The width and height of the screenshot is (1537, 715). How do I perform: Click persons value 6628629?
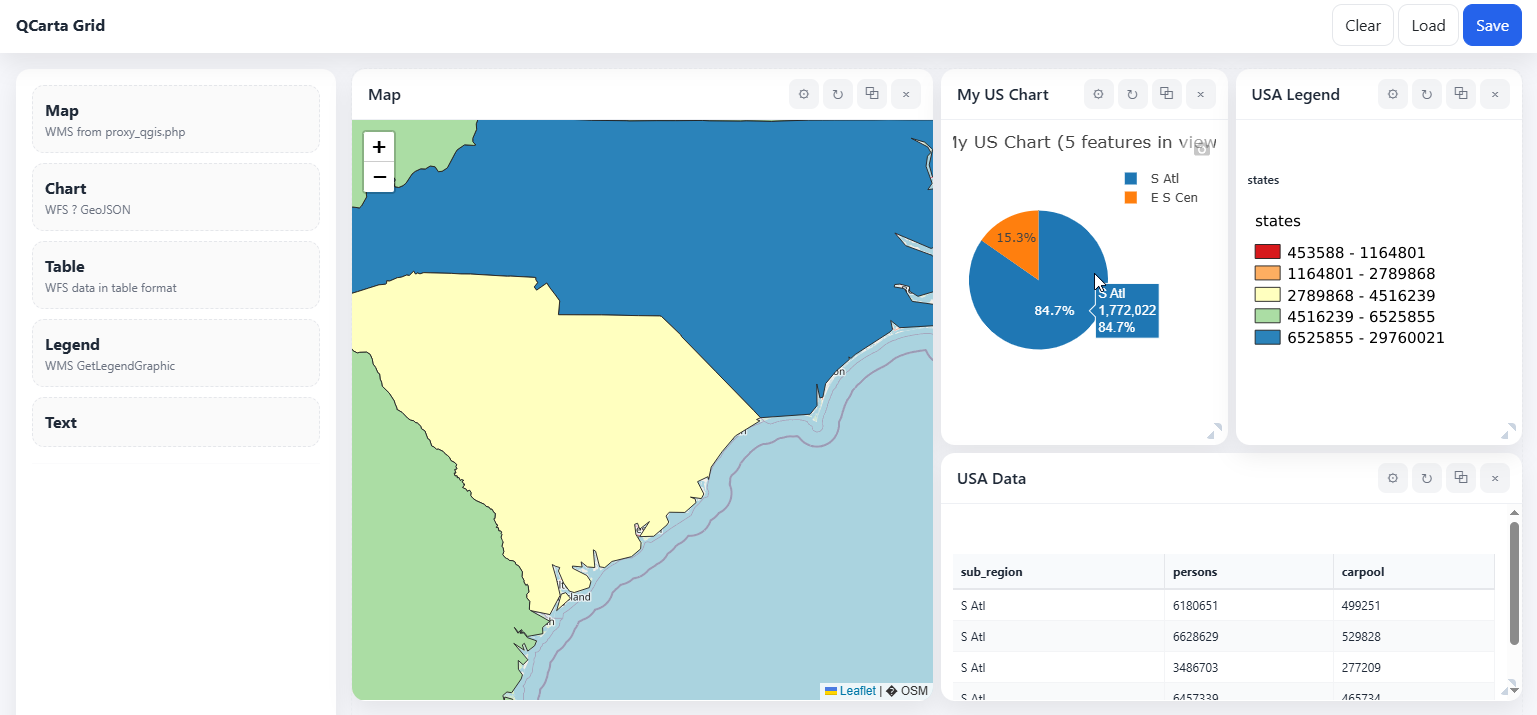1195,636
